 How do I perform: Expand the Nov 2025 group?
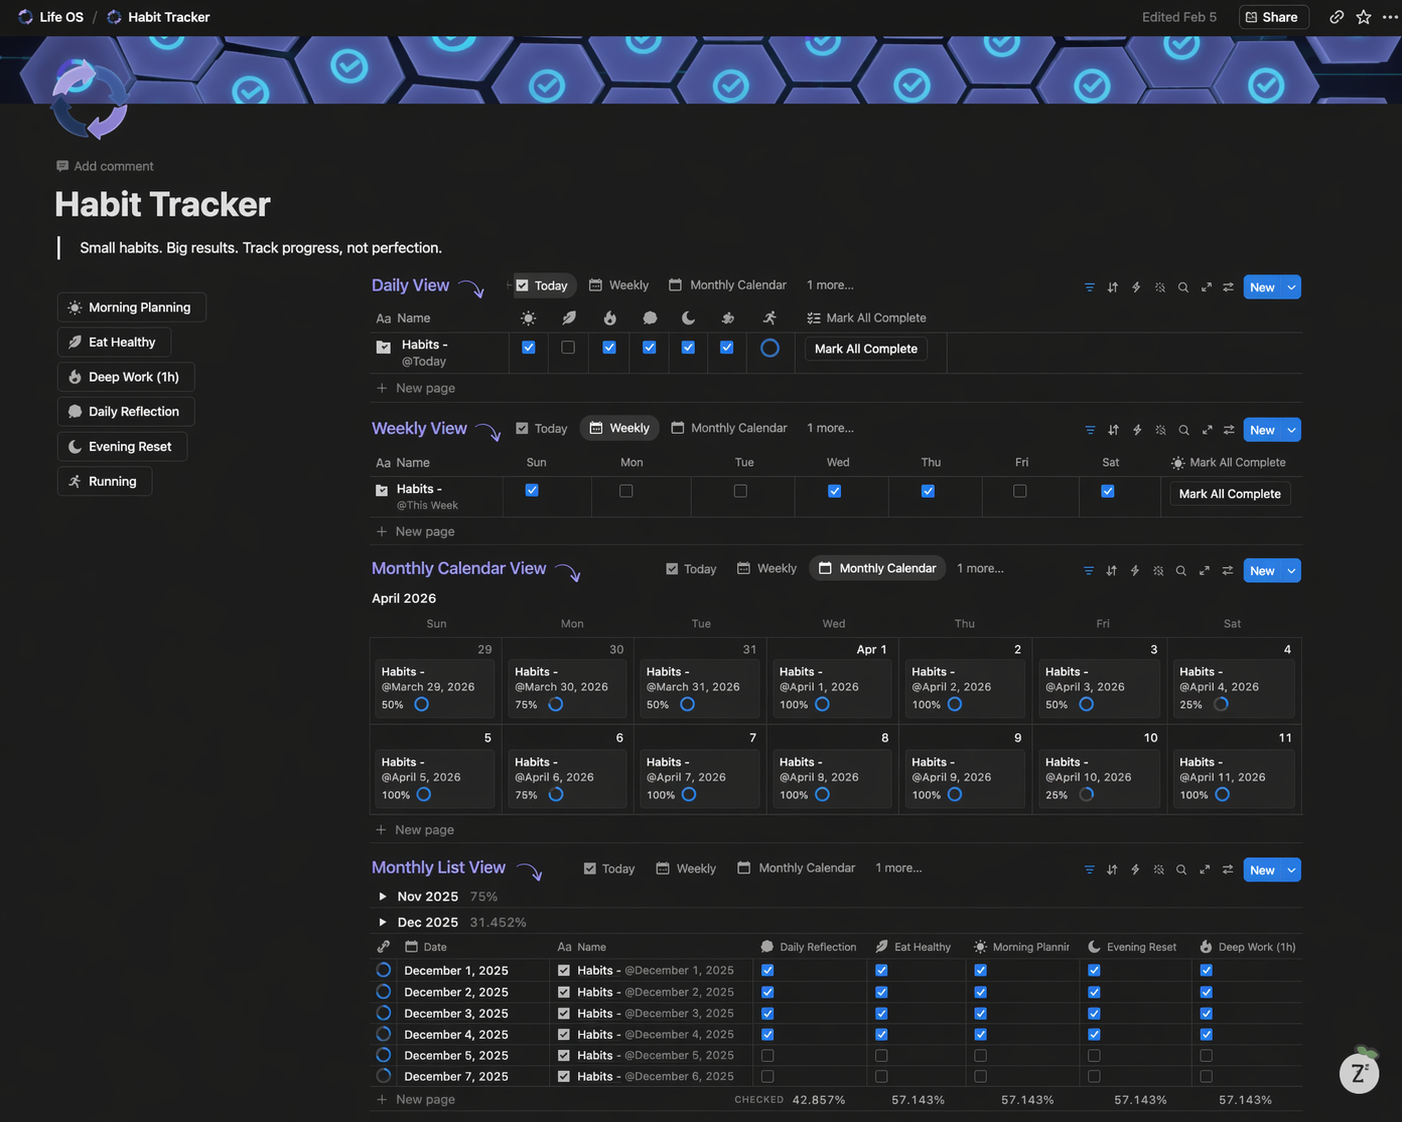pyautogui.click(x=383, y=897)
